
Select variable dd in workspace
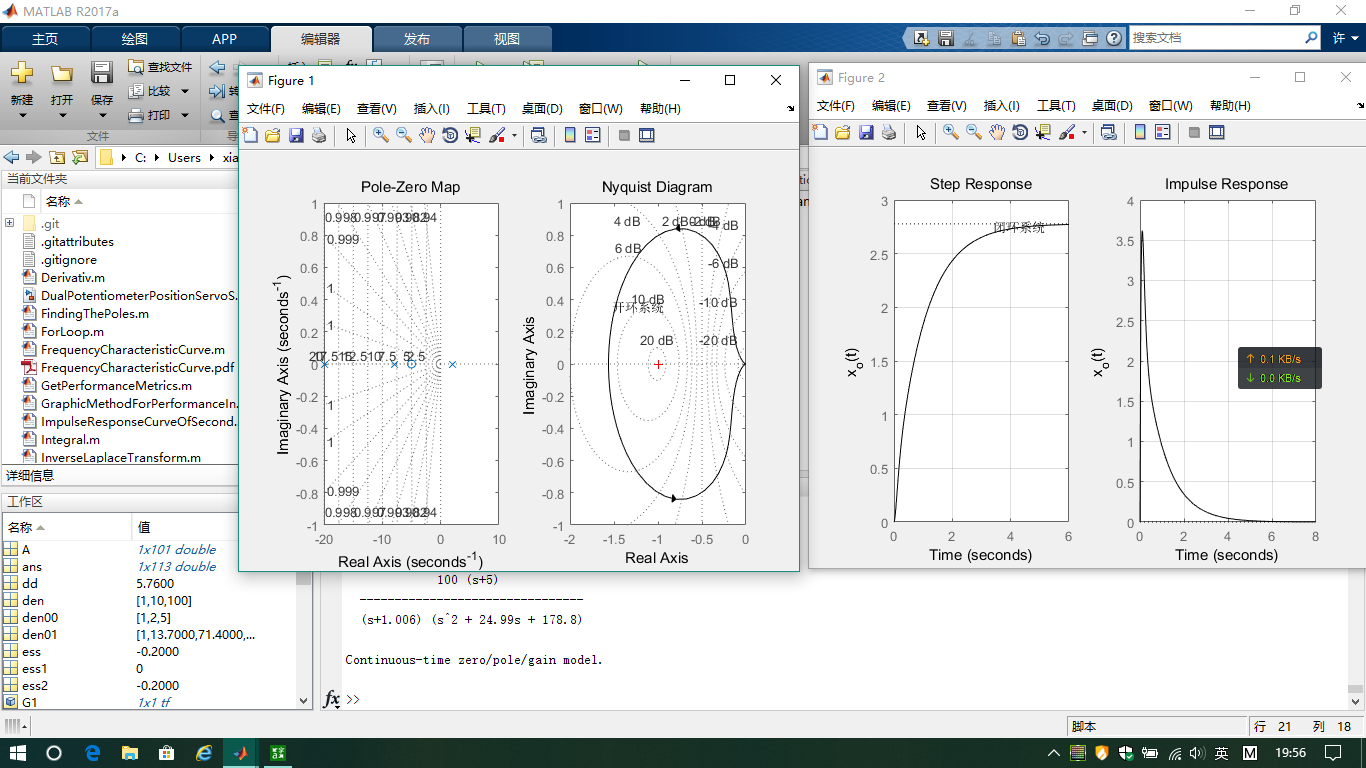pos(29,584)
